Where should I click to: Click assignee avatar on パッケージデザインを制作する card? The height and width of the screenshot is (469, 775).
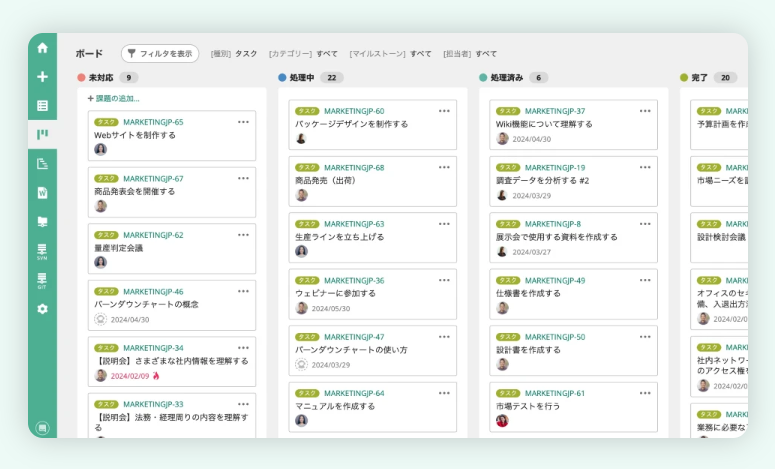(301, 138)
